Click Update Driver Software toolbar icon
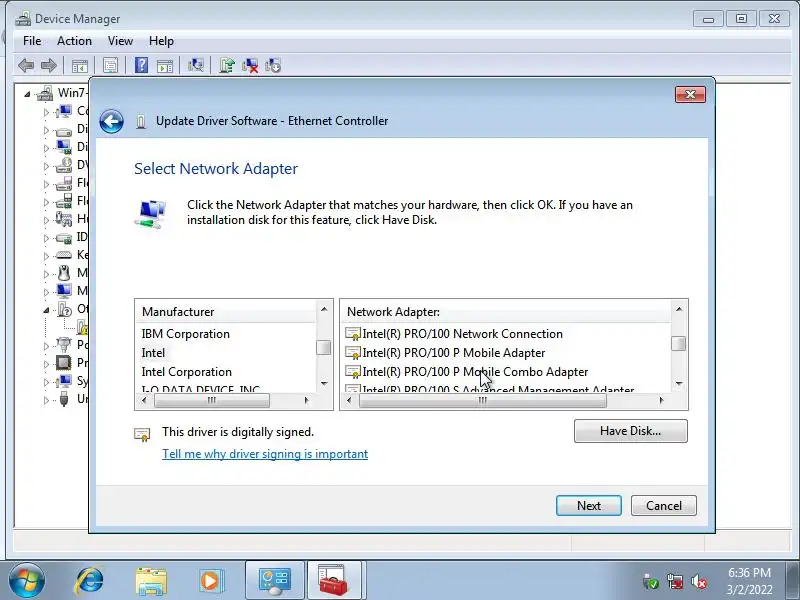 227,65
